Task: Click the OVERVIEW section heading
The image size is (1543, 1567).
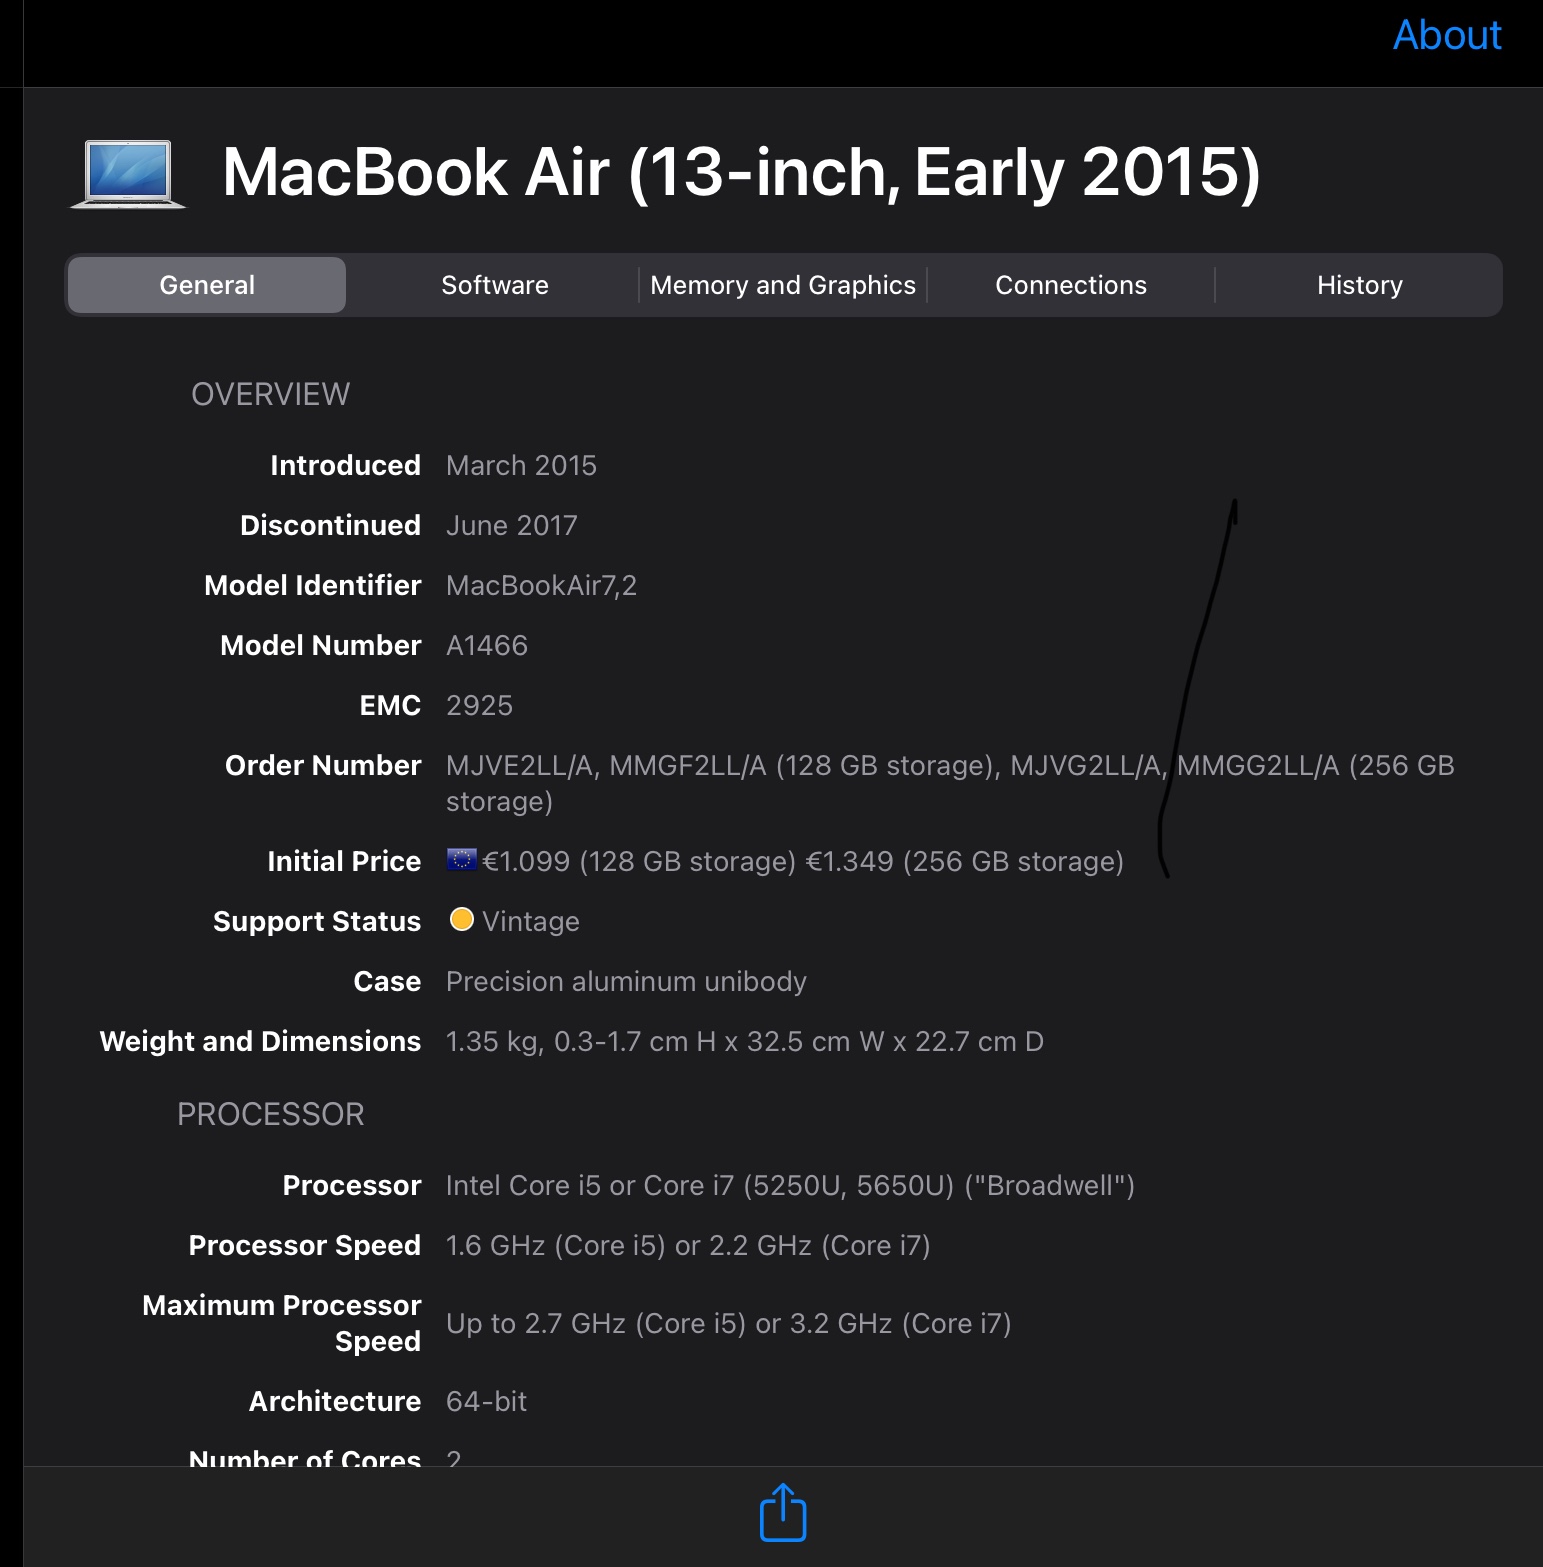Action: [x=270, y=394]
